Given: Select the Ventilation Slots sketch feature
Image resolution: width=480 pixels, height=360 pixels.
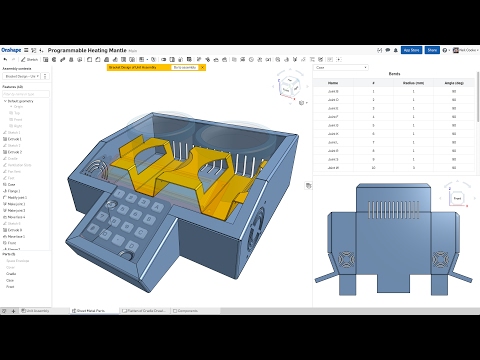Looking at the screenshot, I should (19, 165).
